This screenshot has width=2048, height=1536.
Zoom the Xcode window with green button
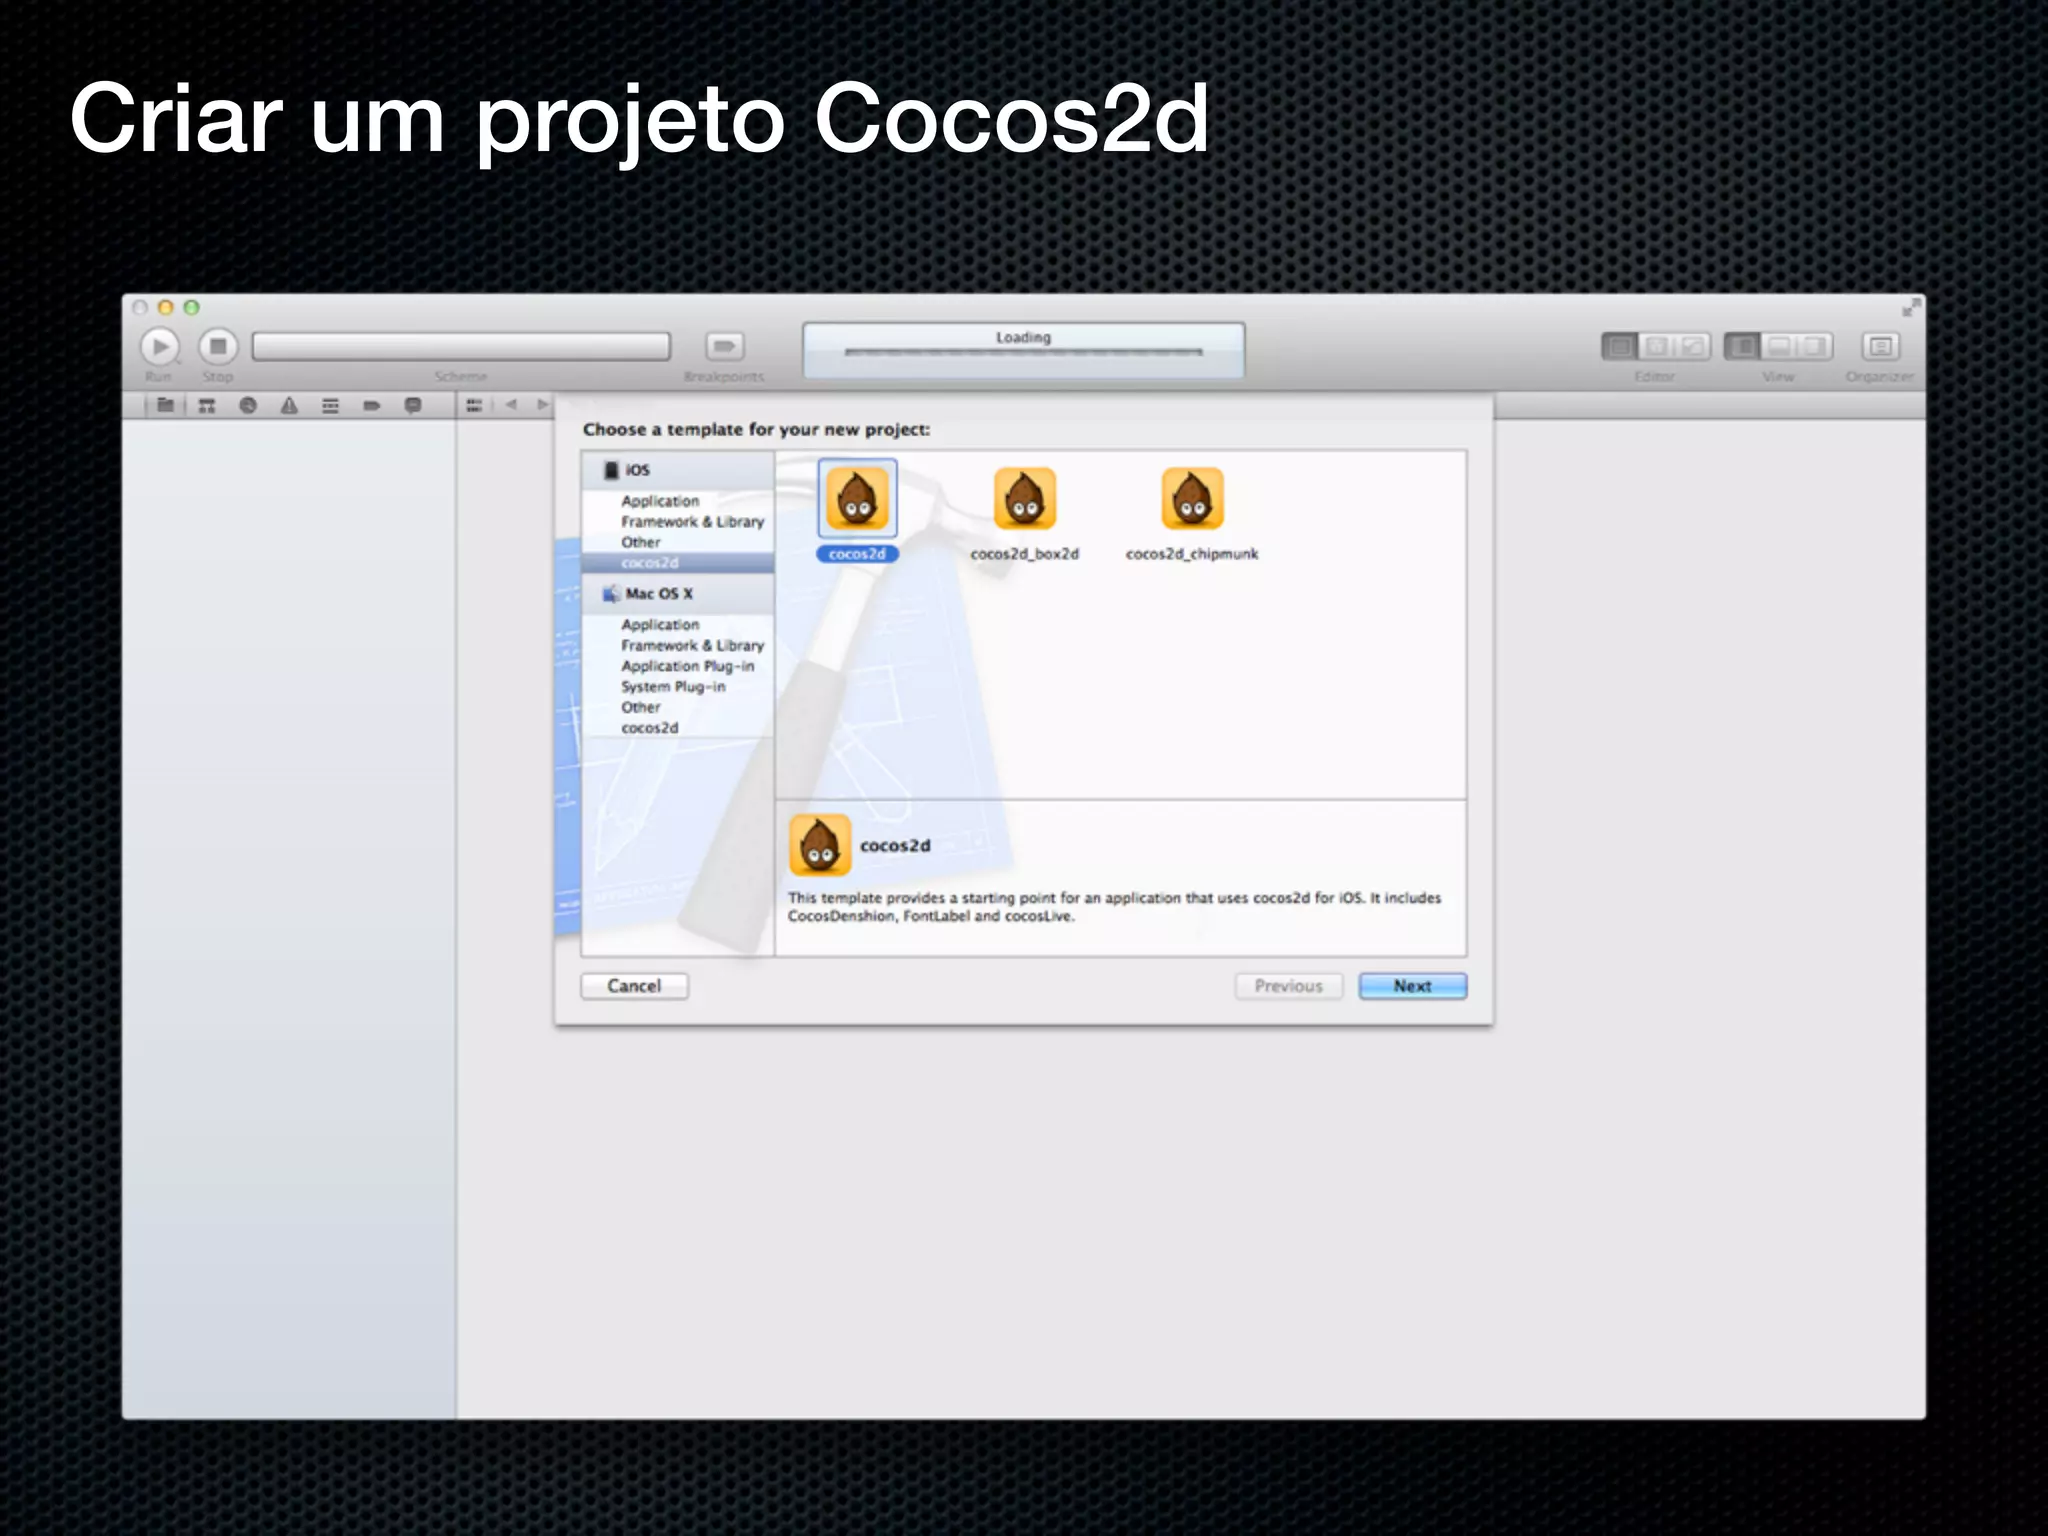pyautogui.click(x=191, y=307)
